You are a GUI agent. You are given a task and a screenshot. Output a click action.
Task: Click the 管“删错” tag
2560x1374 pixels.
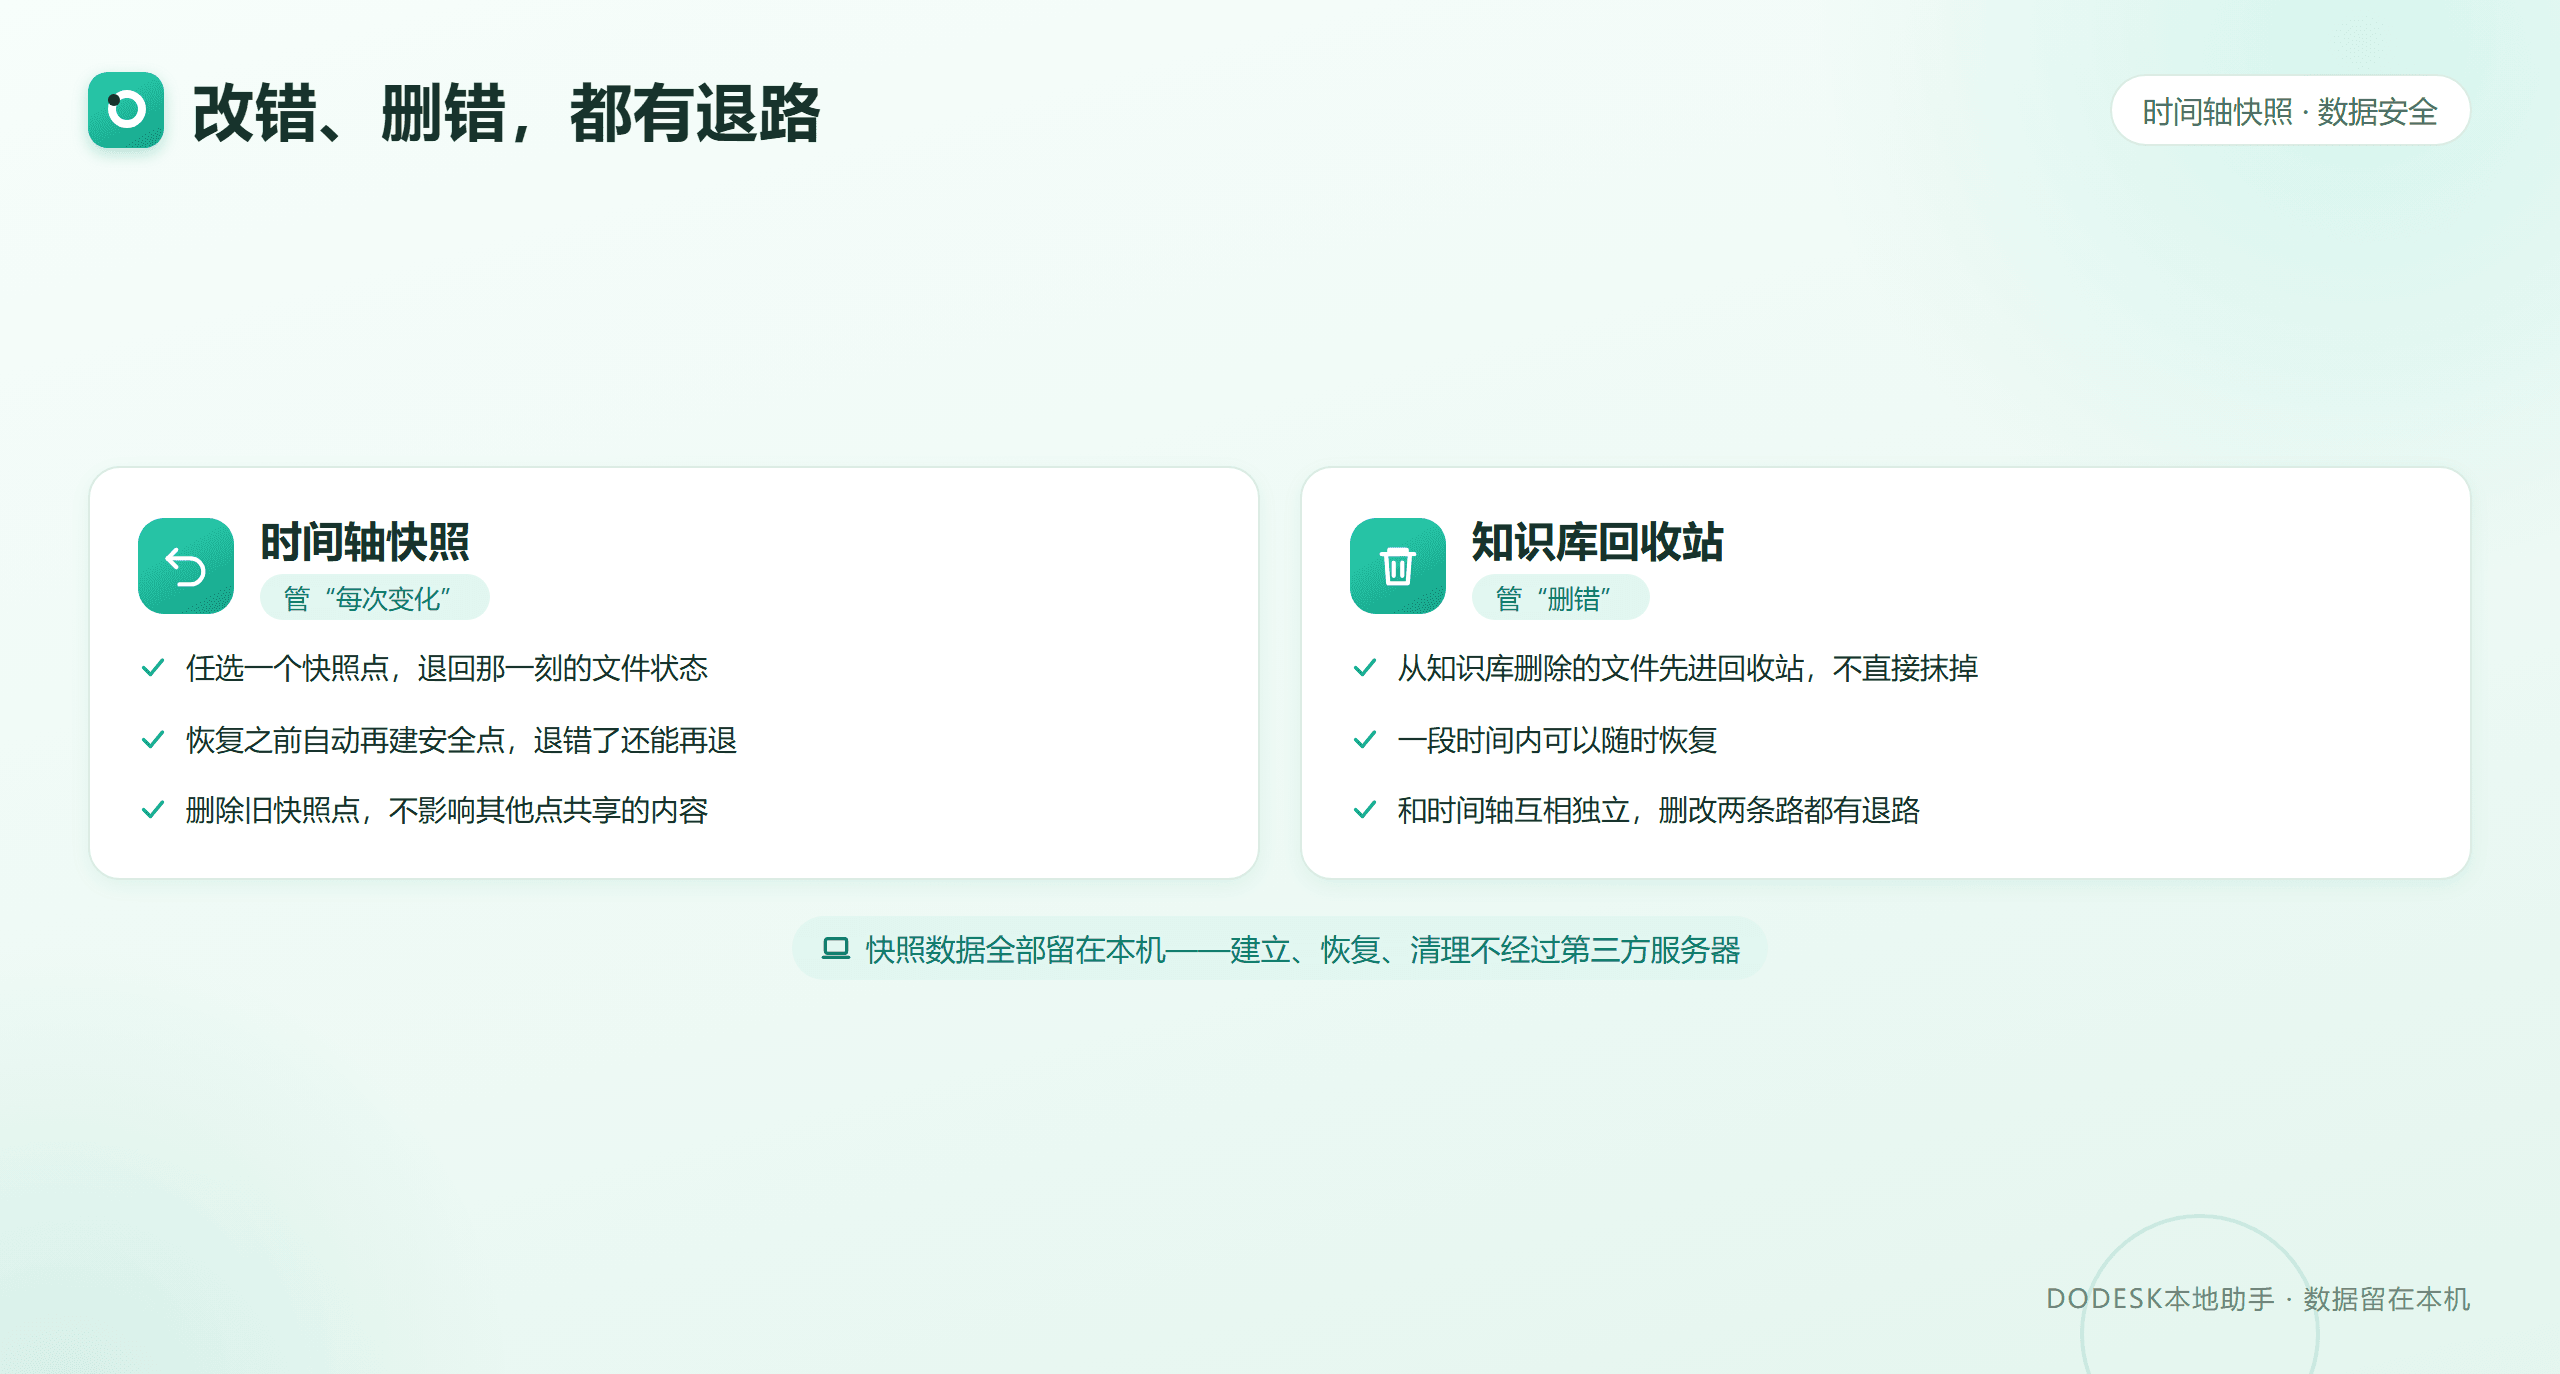tap(1560, 598)
